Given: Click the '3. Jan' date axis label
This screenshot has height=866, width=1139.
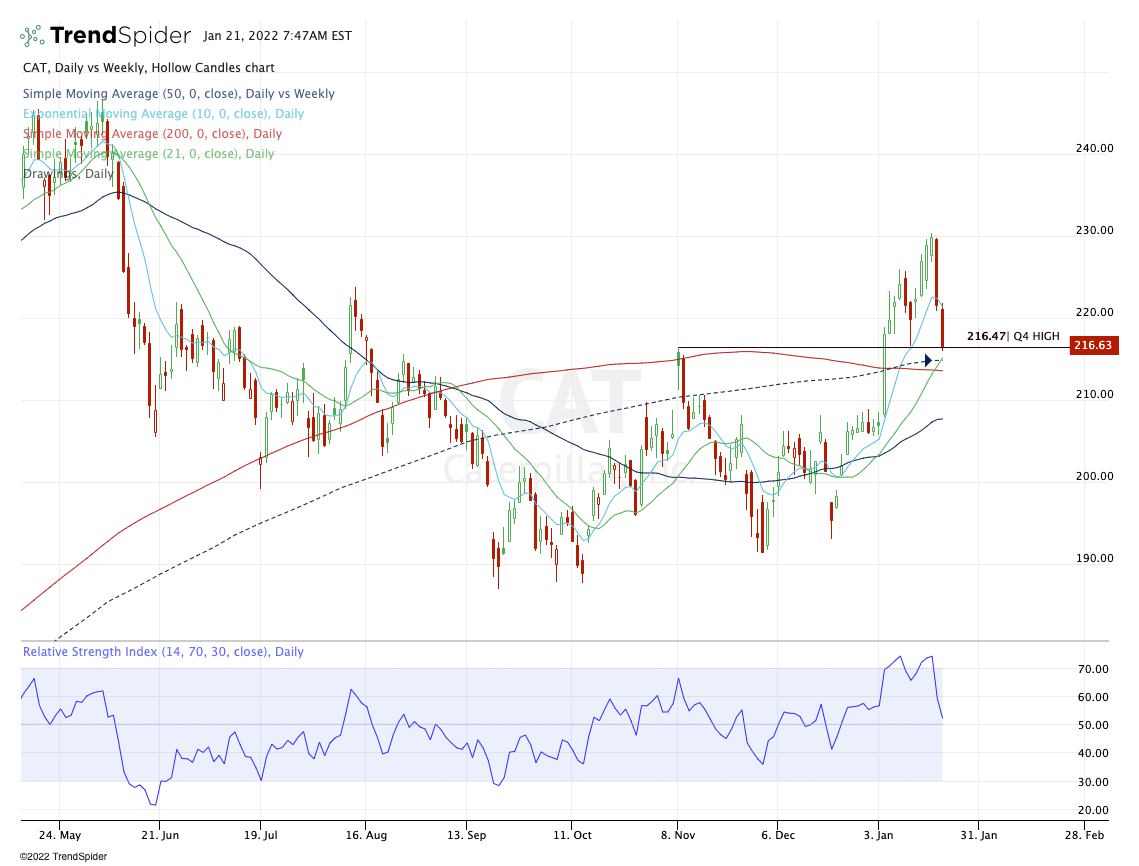Looking at the screenshot, I should coord(878,835).
